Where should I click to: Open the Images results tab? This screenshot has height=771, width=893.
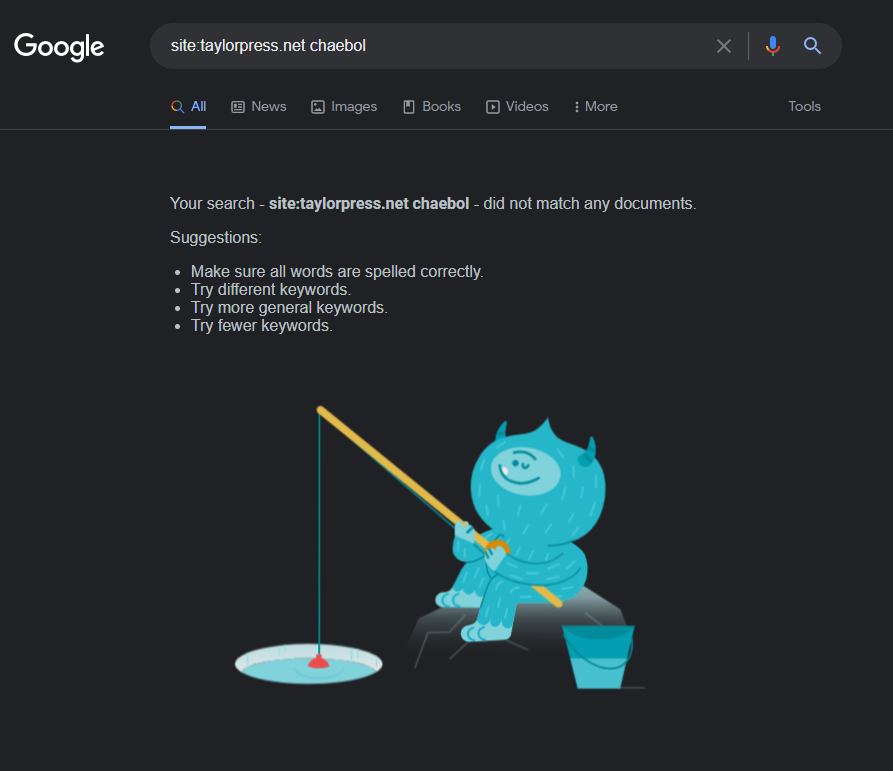pyautogui.click(x=344, y=106)
